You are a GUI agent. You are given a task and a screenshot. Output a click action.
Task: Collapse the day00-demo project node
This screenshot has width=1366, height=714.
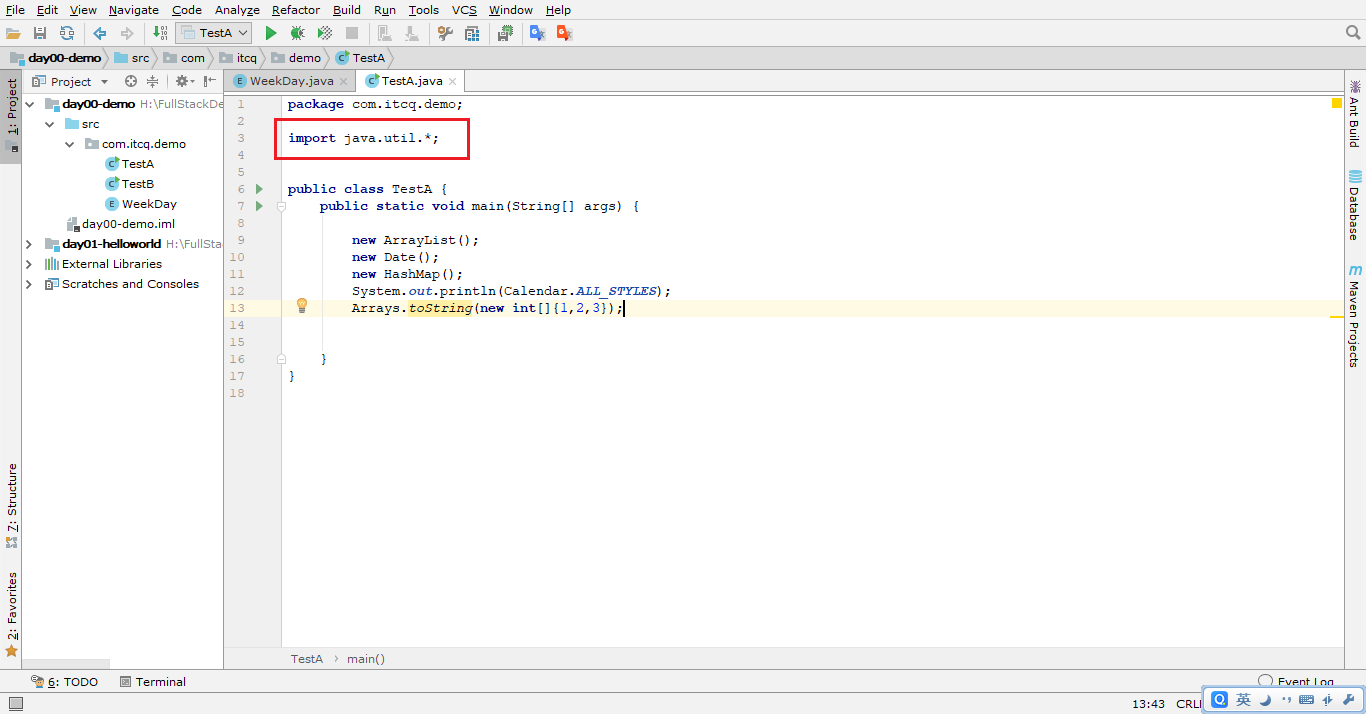(x=30, y=104)
